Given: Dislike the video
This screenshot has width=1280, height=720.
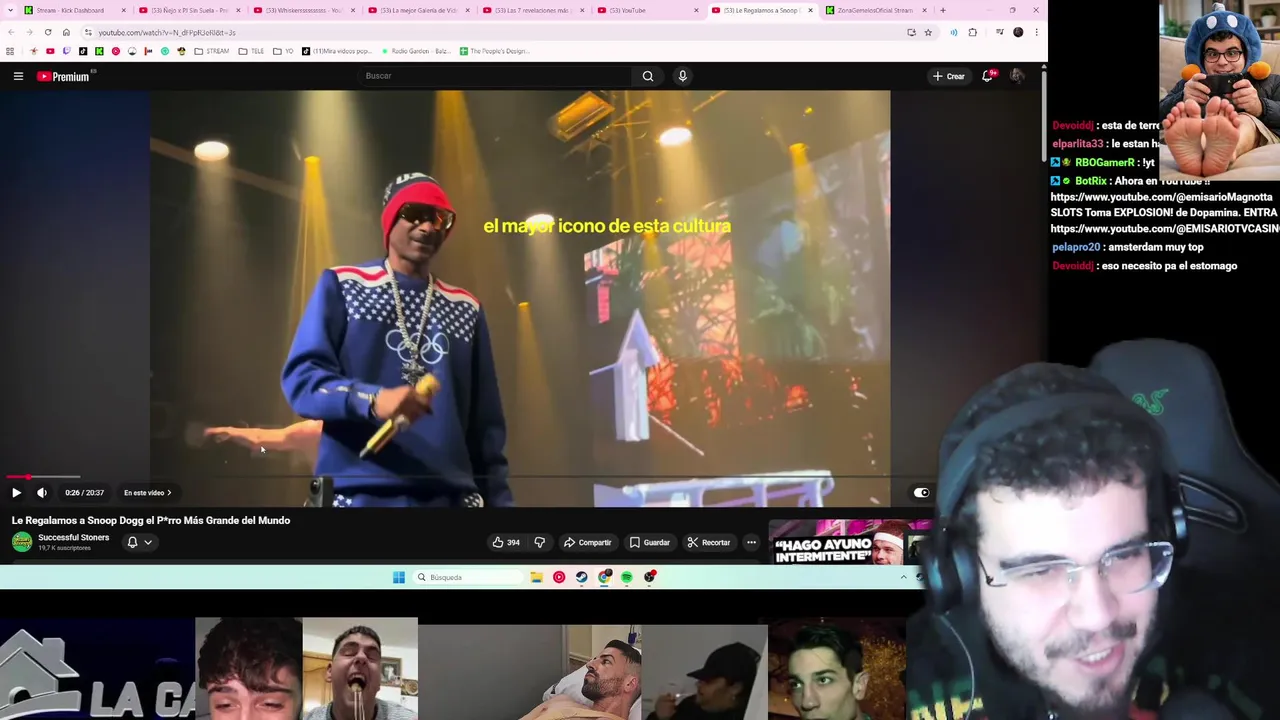Looking at the screenshot, I should point(539,542).
